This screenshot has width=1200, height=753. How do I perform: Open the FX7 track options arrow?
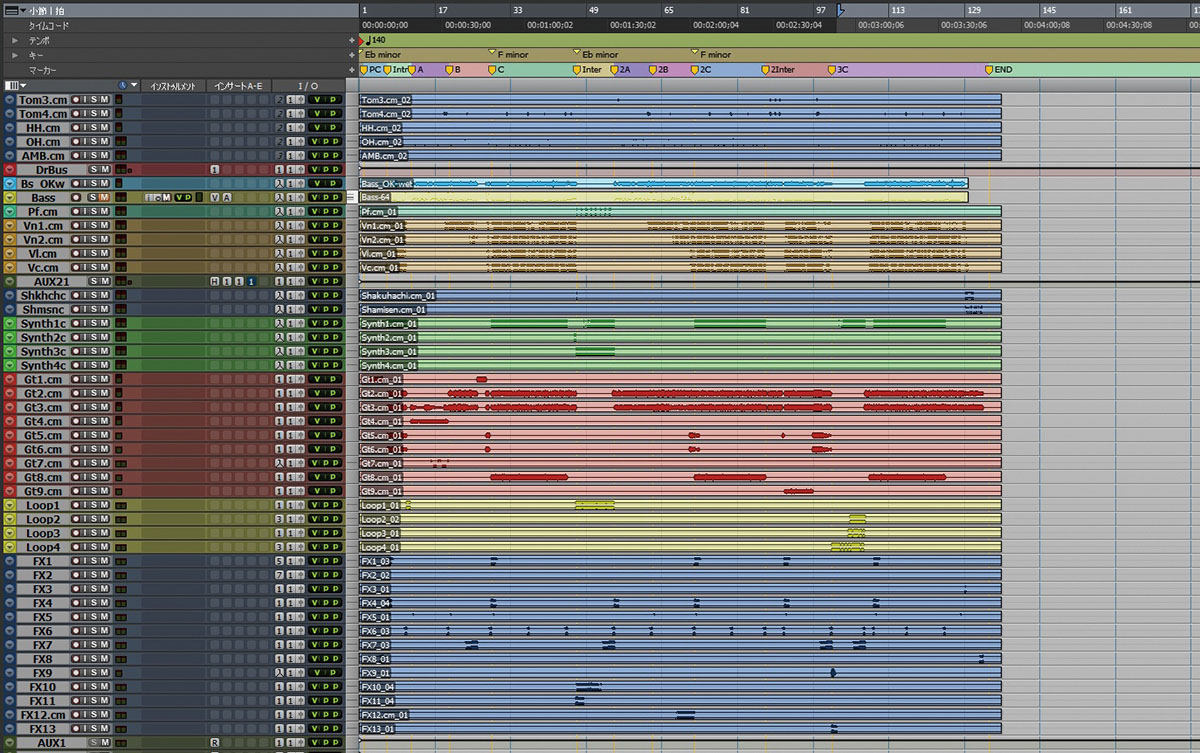[10, 646]
